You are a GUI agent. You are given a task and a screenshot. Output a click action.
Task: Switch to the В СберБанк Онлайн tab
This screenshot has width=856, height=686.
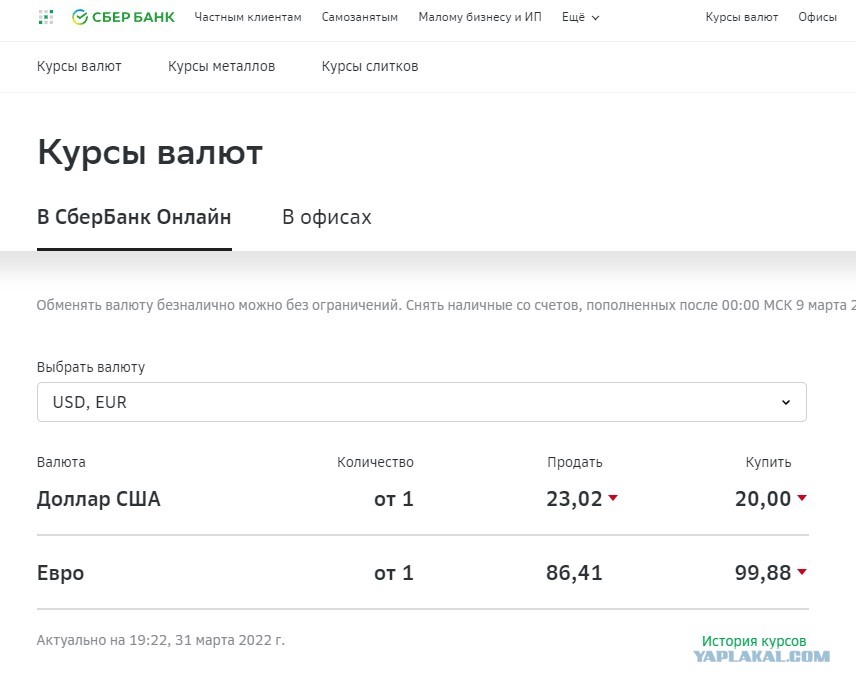pos(134,217)
